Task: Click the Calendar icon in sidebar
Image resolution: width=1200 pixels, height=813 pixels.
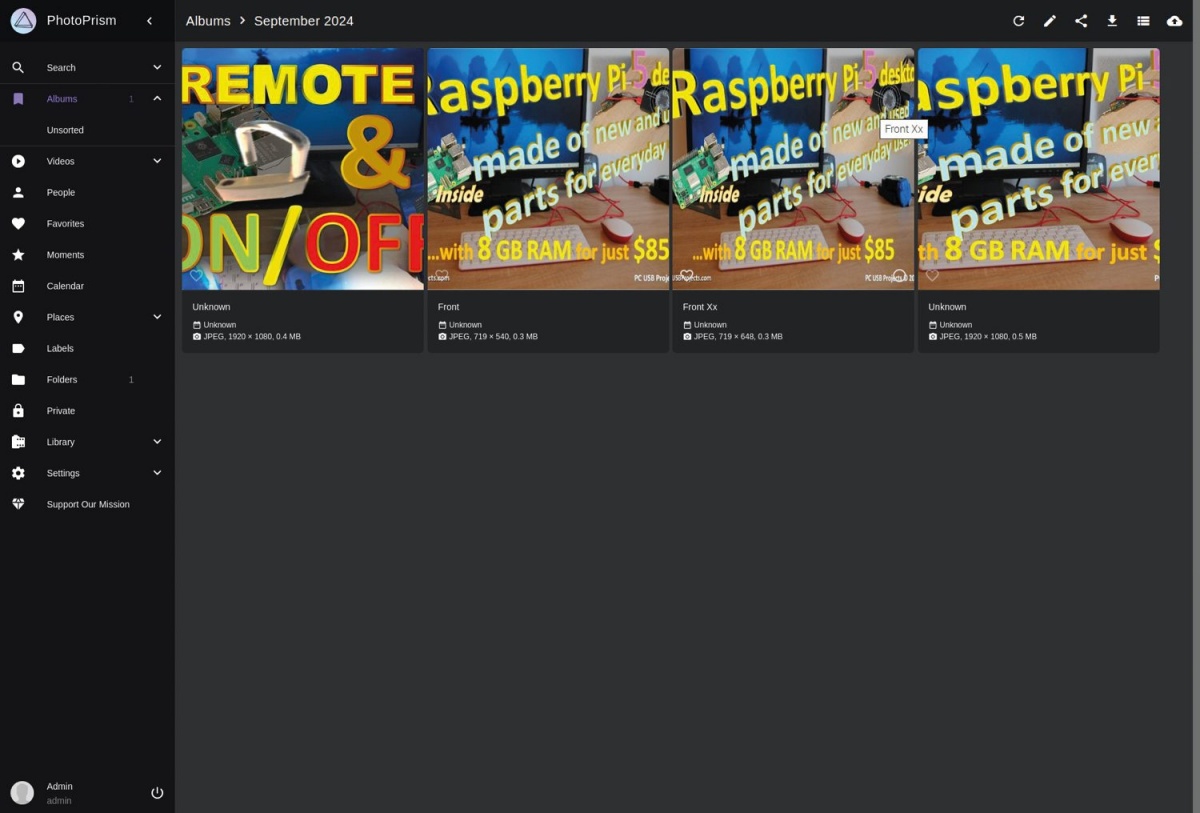Action: click(x=18, y=286)
